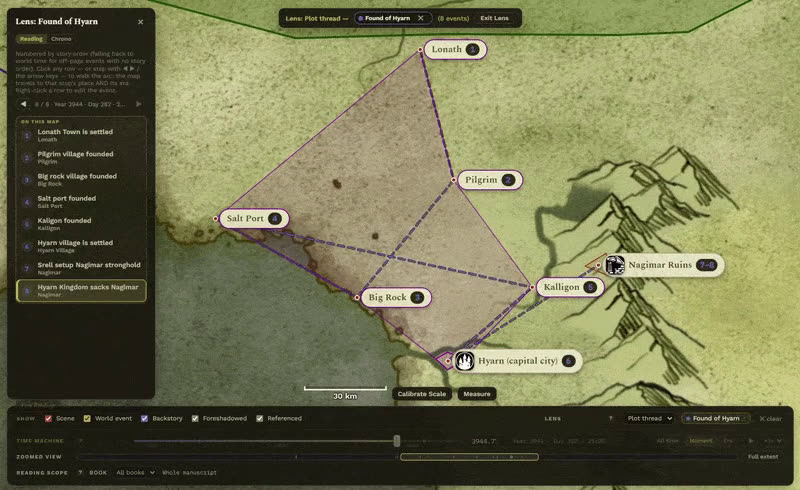Select 'Lonath Town is settled' event row
Viewport: 800px width, 490px height.
(82, 135)
